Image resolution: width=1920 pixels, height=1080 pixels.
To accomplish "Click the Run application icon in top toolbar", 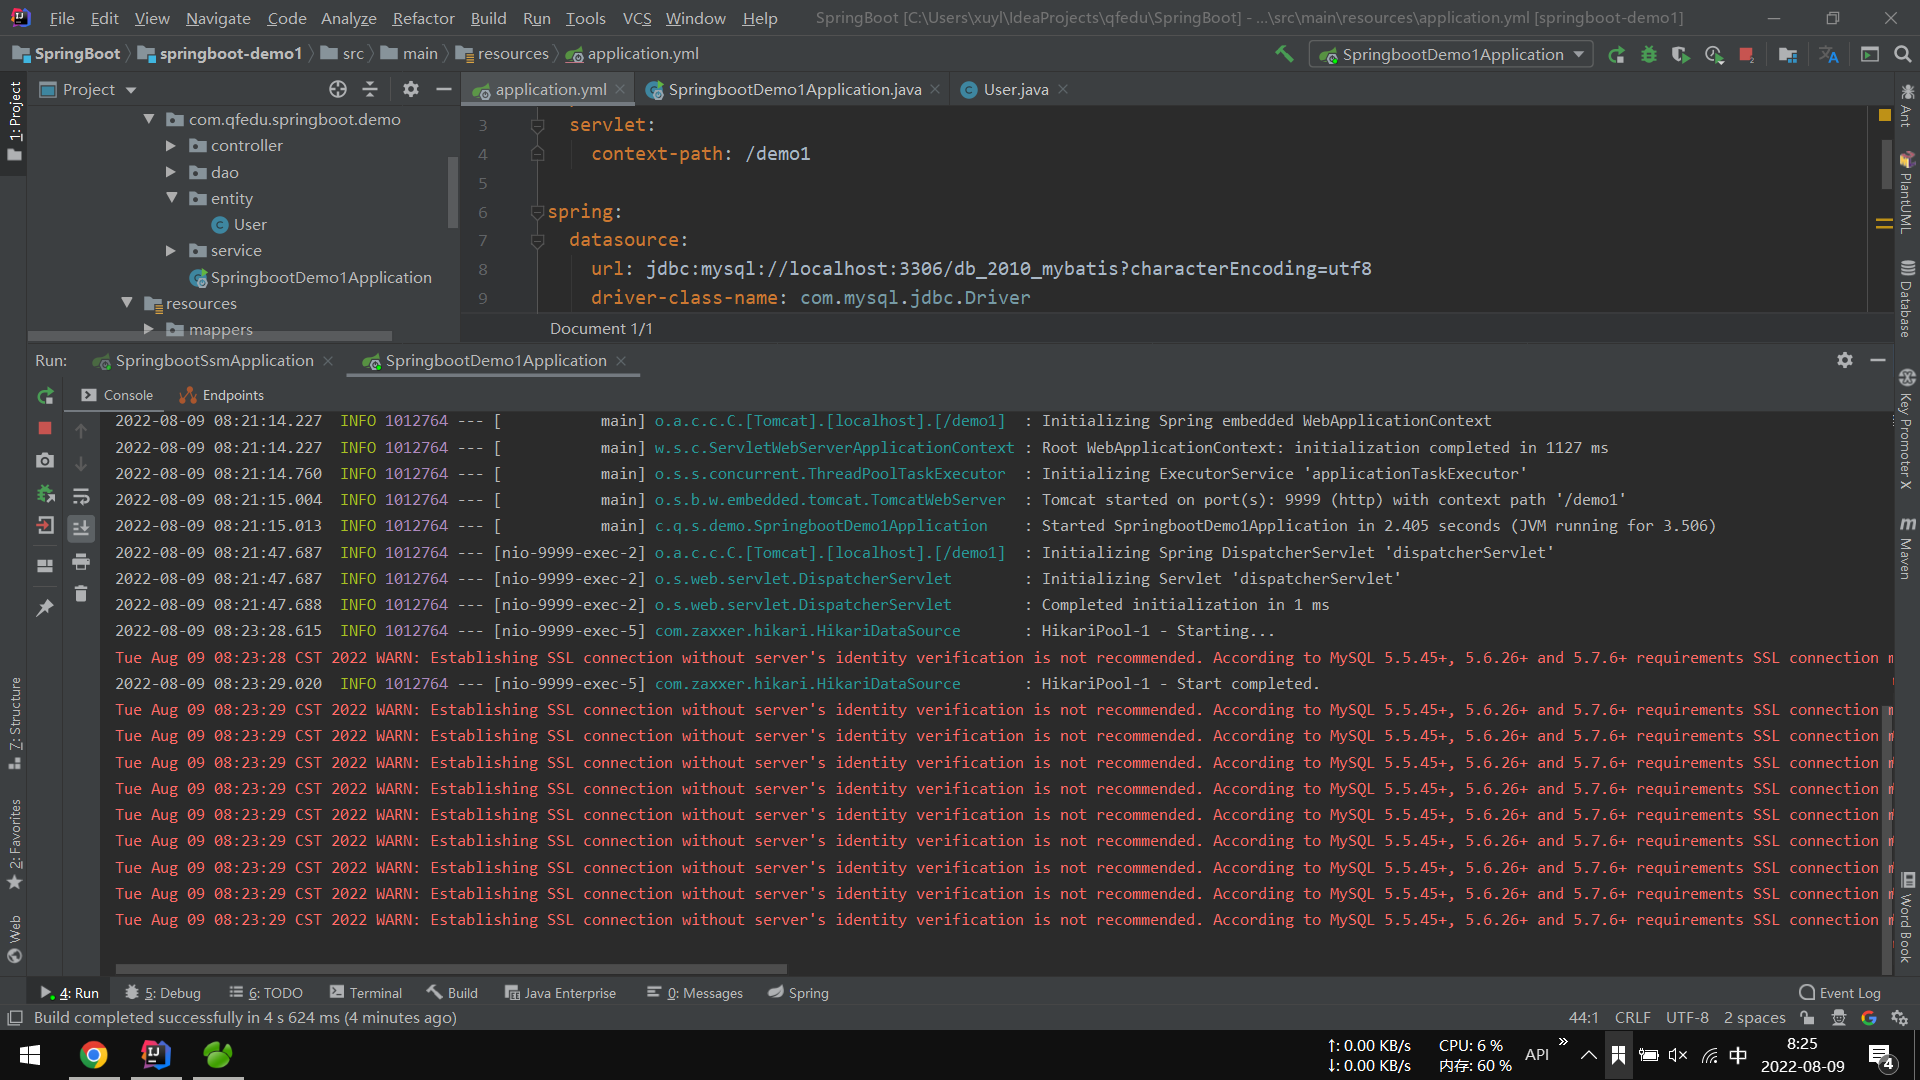I will coord(1616,54).
